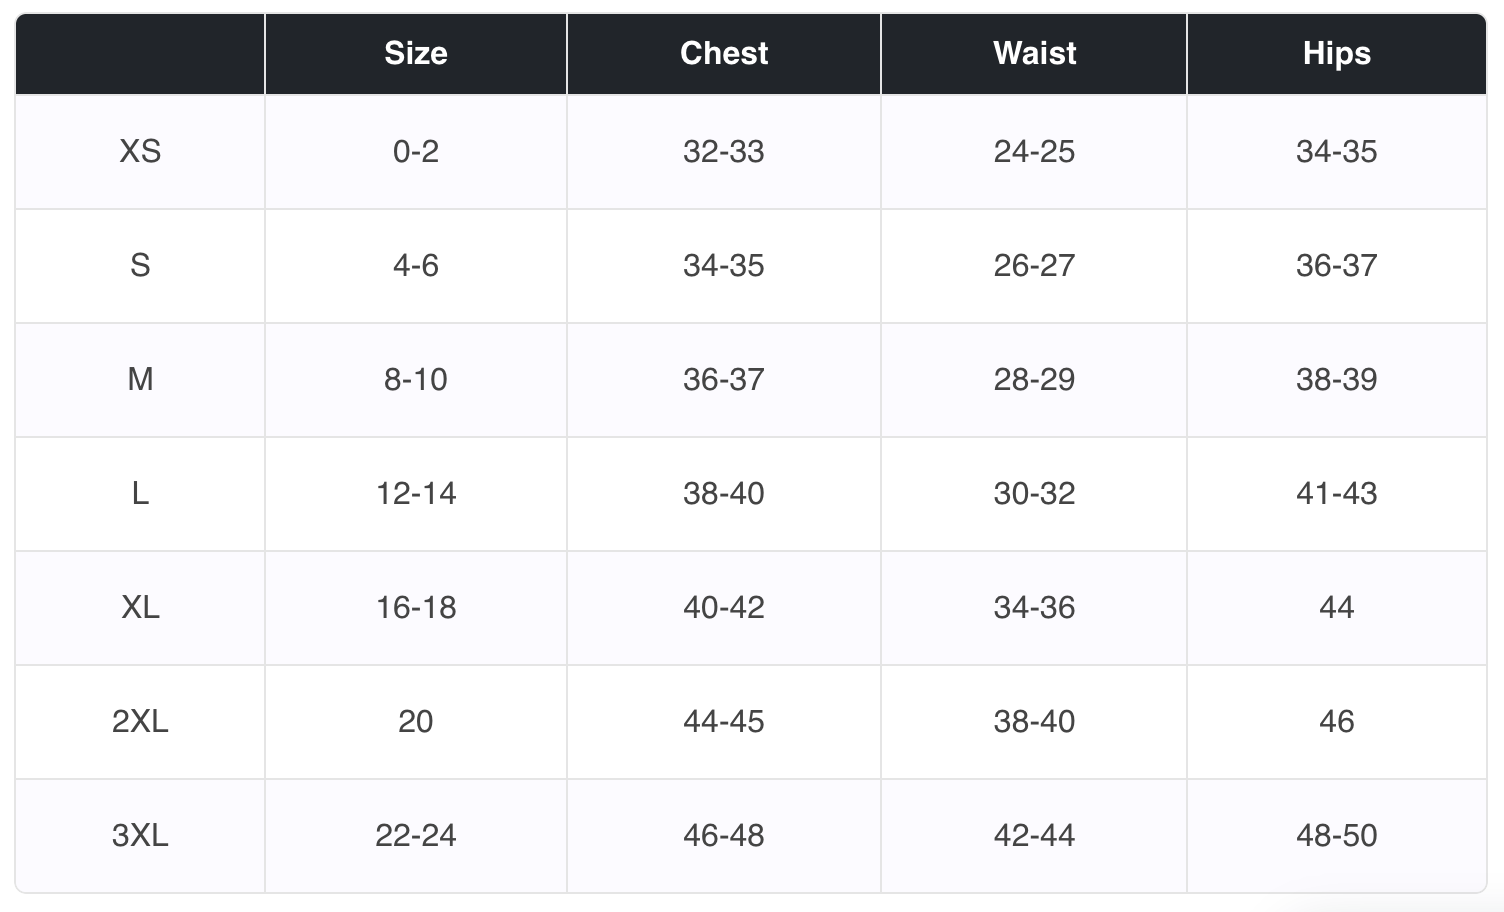The width and height of the screenshot is (1504, 912).
Task: Click the 36-37 chest cell
Action: (724, 380)
